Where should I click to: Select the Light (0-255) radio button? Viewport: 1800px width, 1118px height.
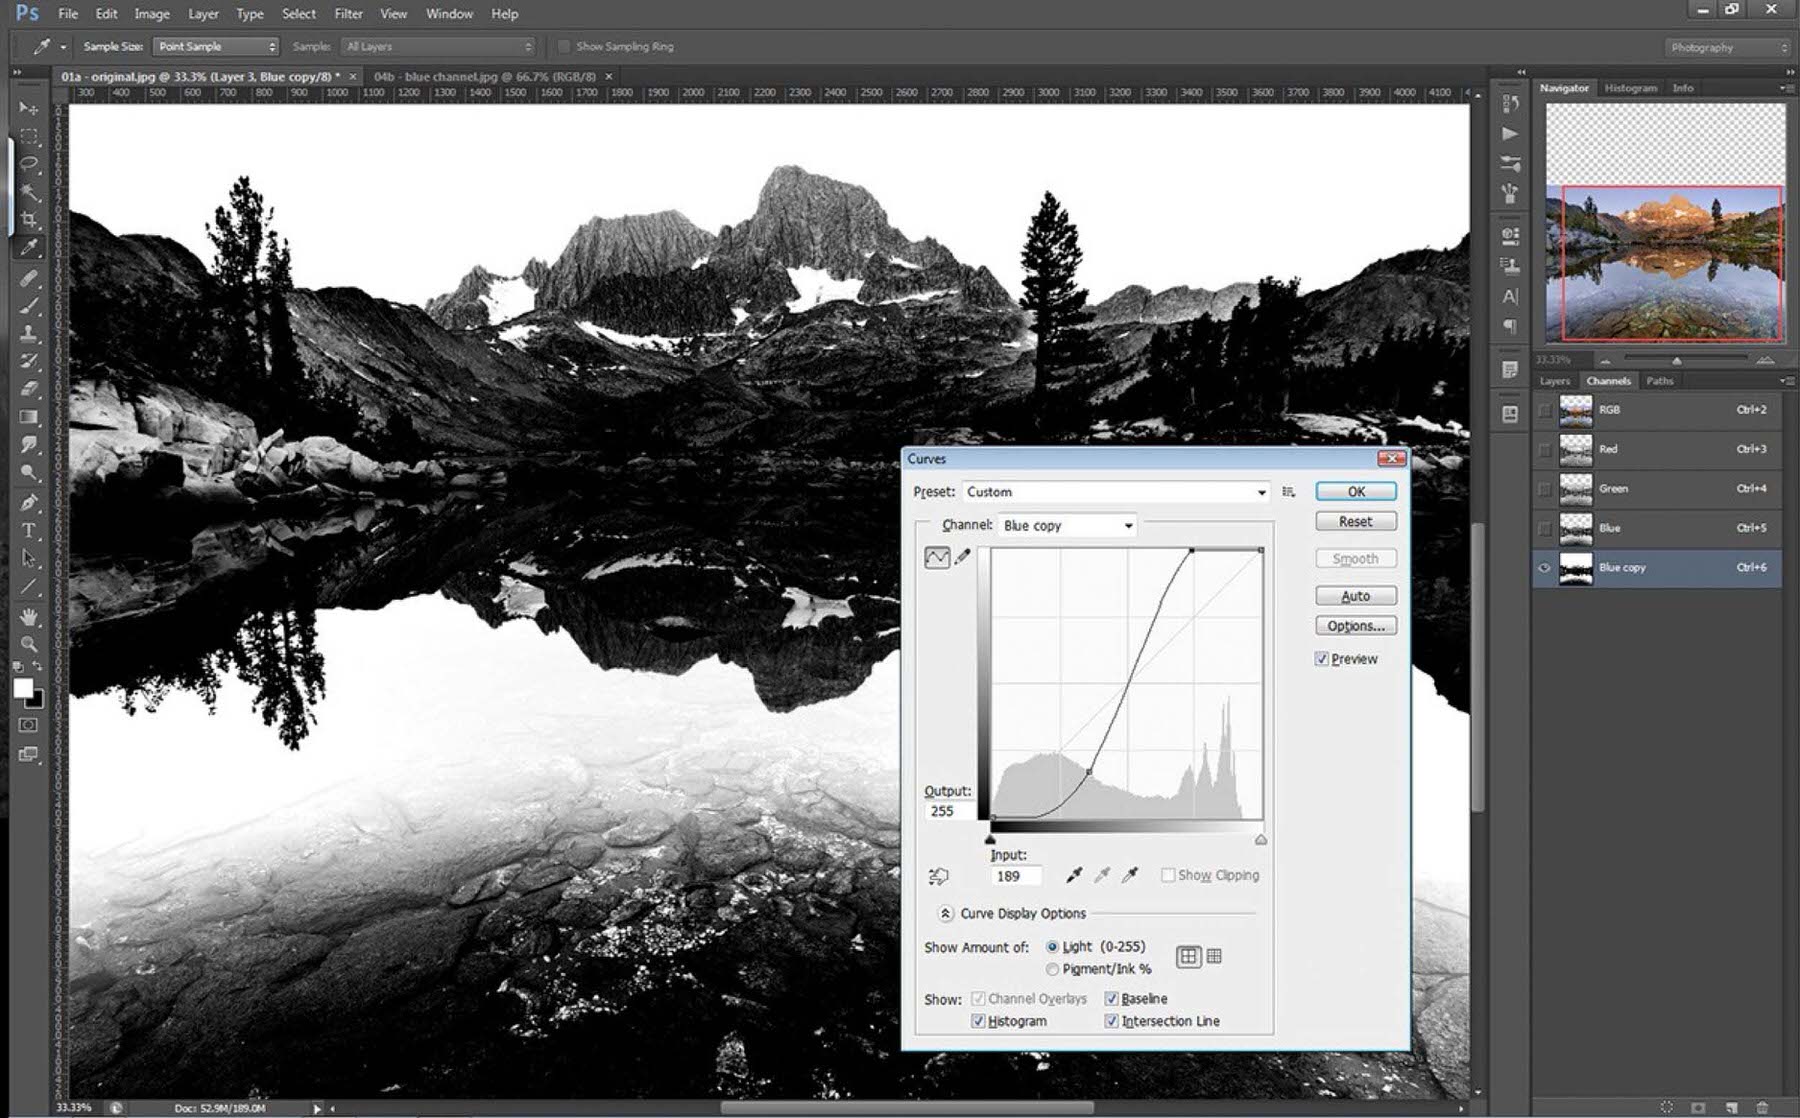pos(1052,946)
